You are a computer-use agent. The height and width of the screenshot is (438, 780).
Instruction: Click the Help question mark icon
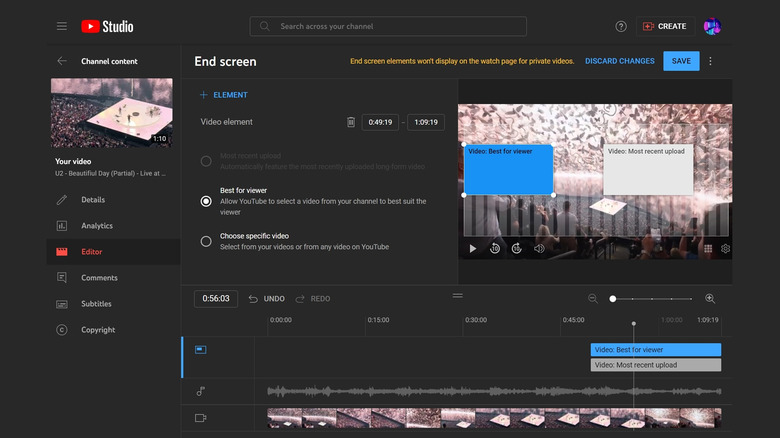click(621, 26)
